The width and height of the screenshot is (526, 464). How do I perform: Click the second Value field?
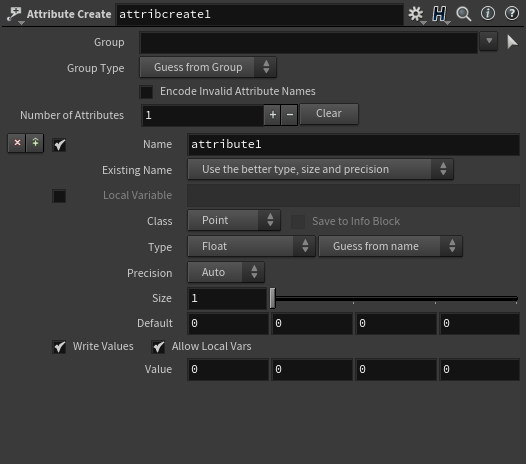tap(312, 369)
